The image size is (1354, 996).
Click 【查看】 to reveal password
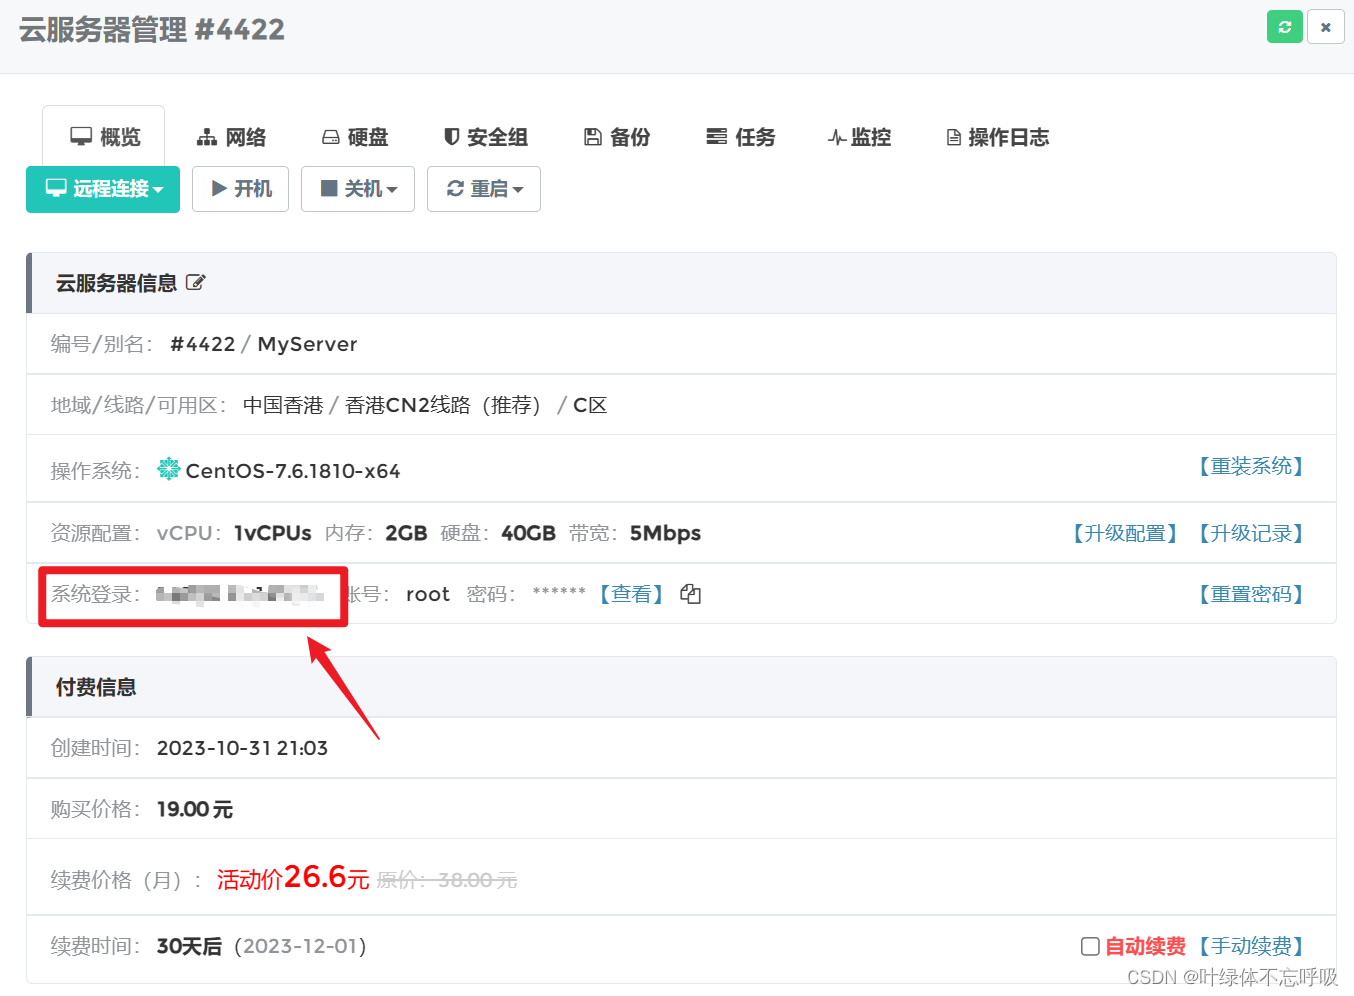point(631,594)
